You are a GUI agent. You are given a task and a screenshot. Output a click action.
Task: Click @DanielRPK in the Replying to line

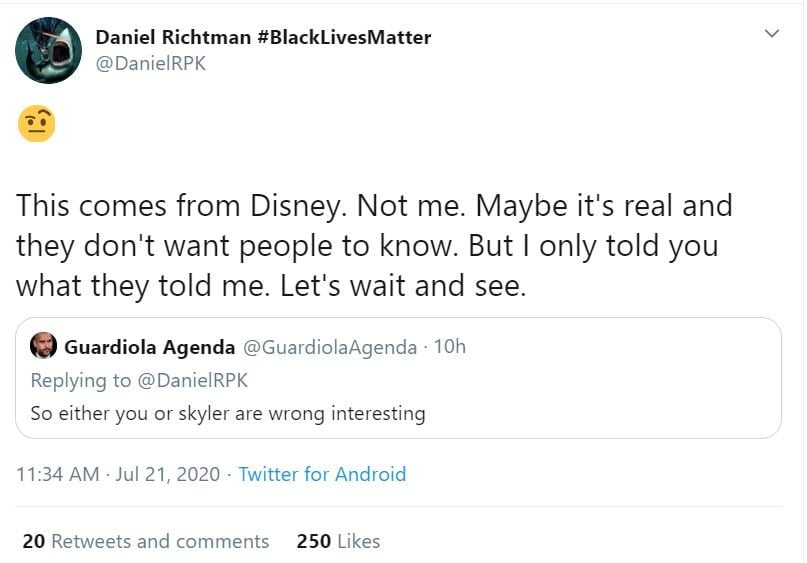point(192,380)
